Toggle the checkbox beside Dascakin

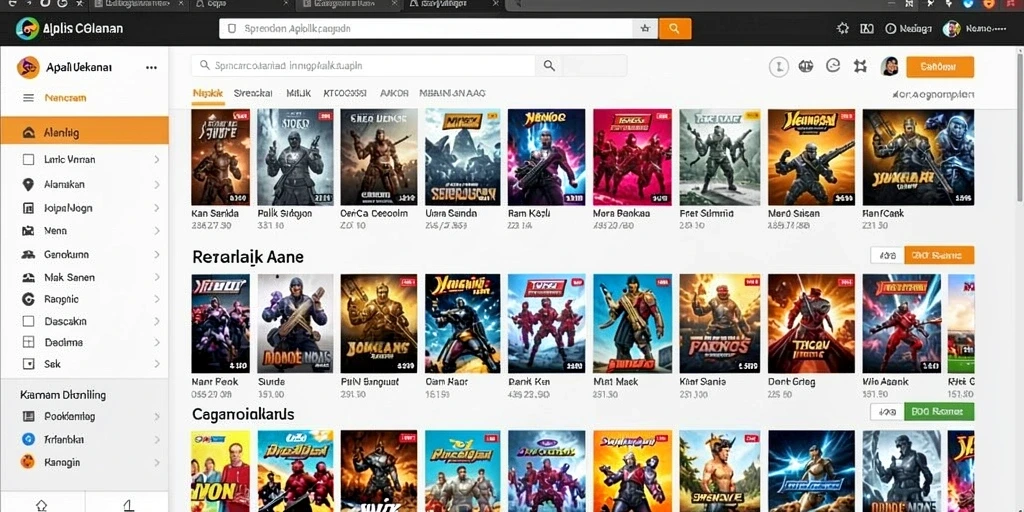coord(28,321)
